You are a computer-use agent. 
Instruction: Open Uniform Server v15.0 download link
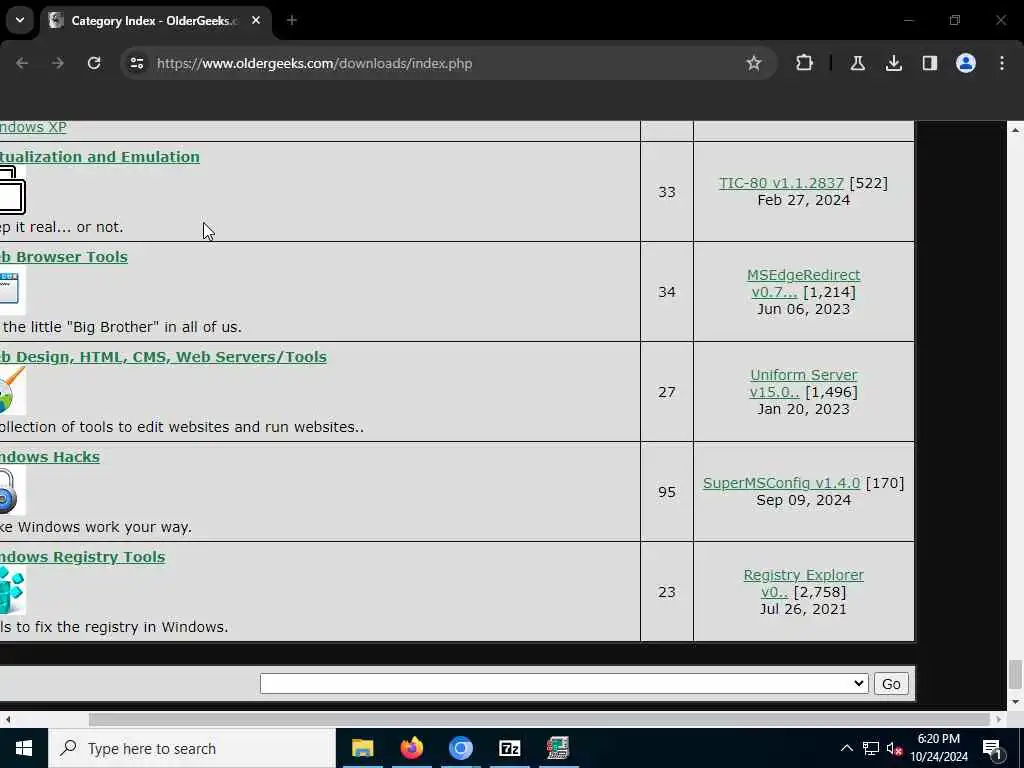803,383
